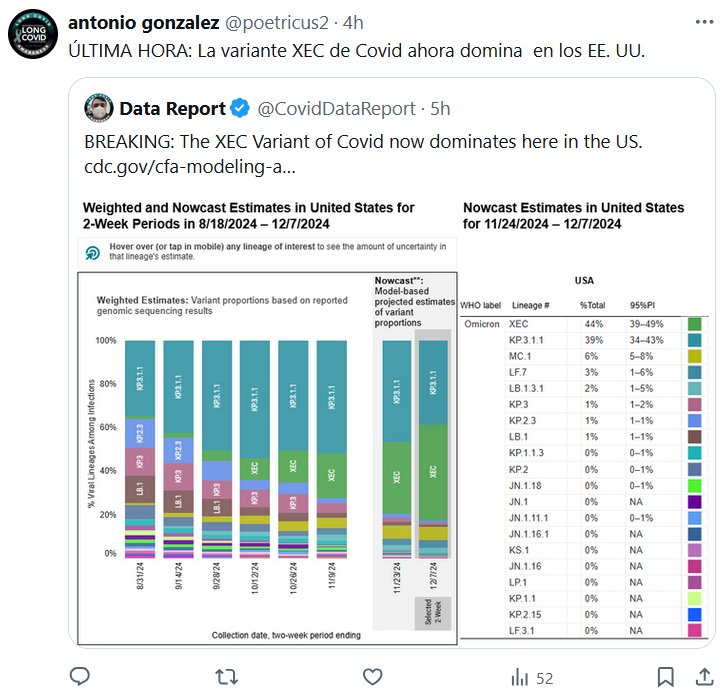Open the Data Report account name
Image resolution: width=726 pixels, height=700 pixels.
(x=173, y=107)
